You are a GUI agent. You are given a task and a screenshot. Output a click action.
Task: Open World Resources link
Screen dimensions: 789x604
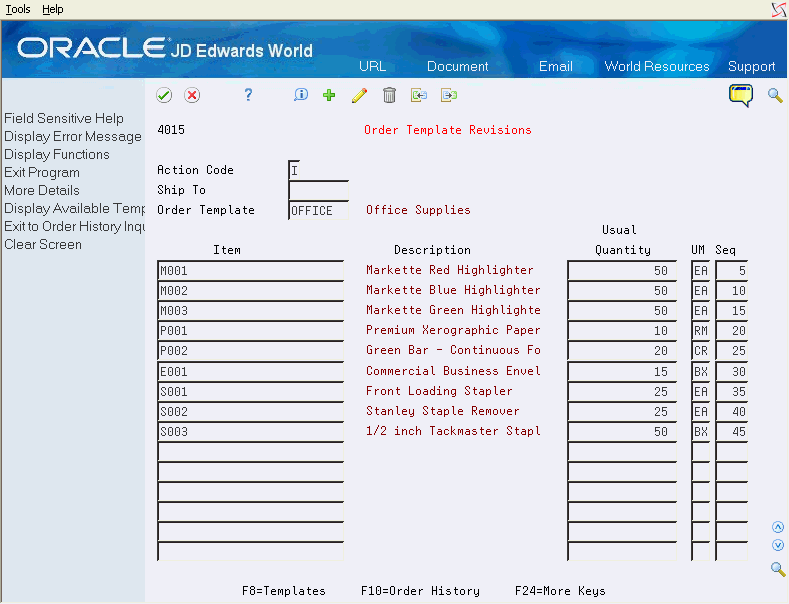click(657, 66)
